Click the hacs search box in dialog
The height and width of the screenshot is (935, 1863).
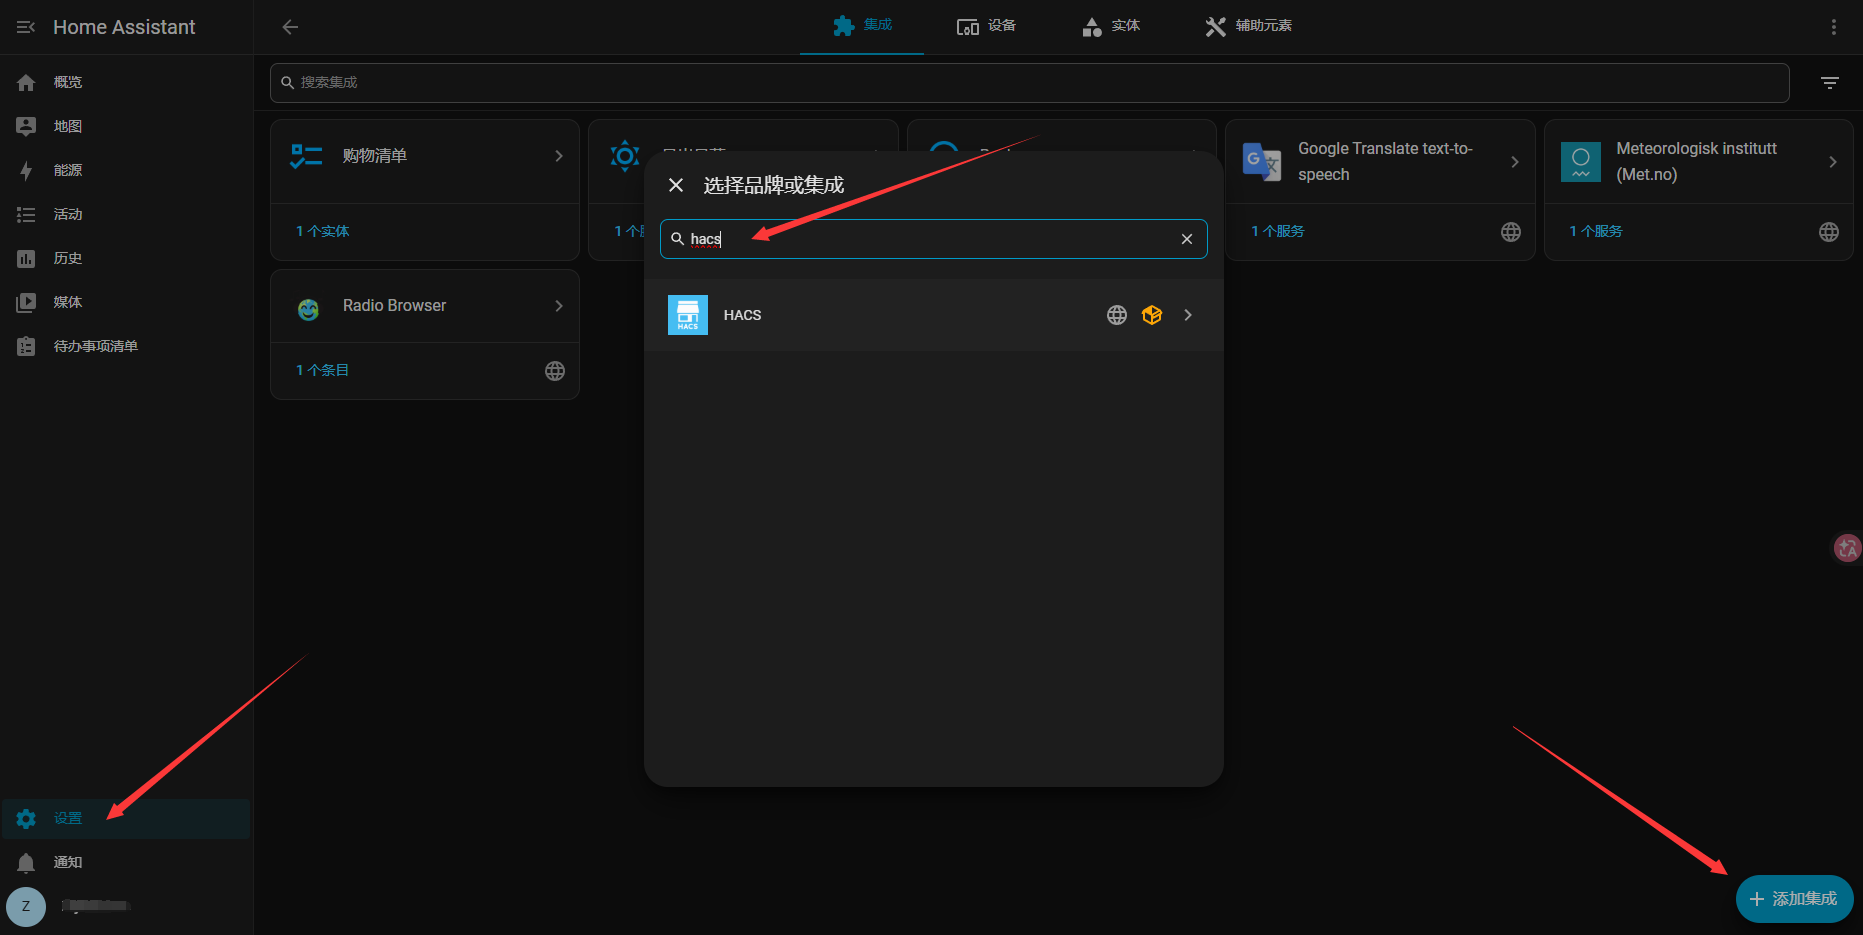click(934, 239)
